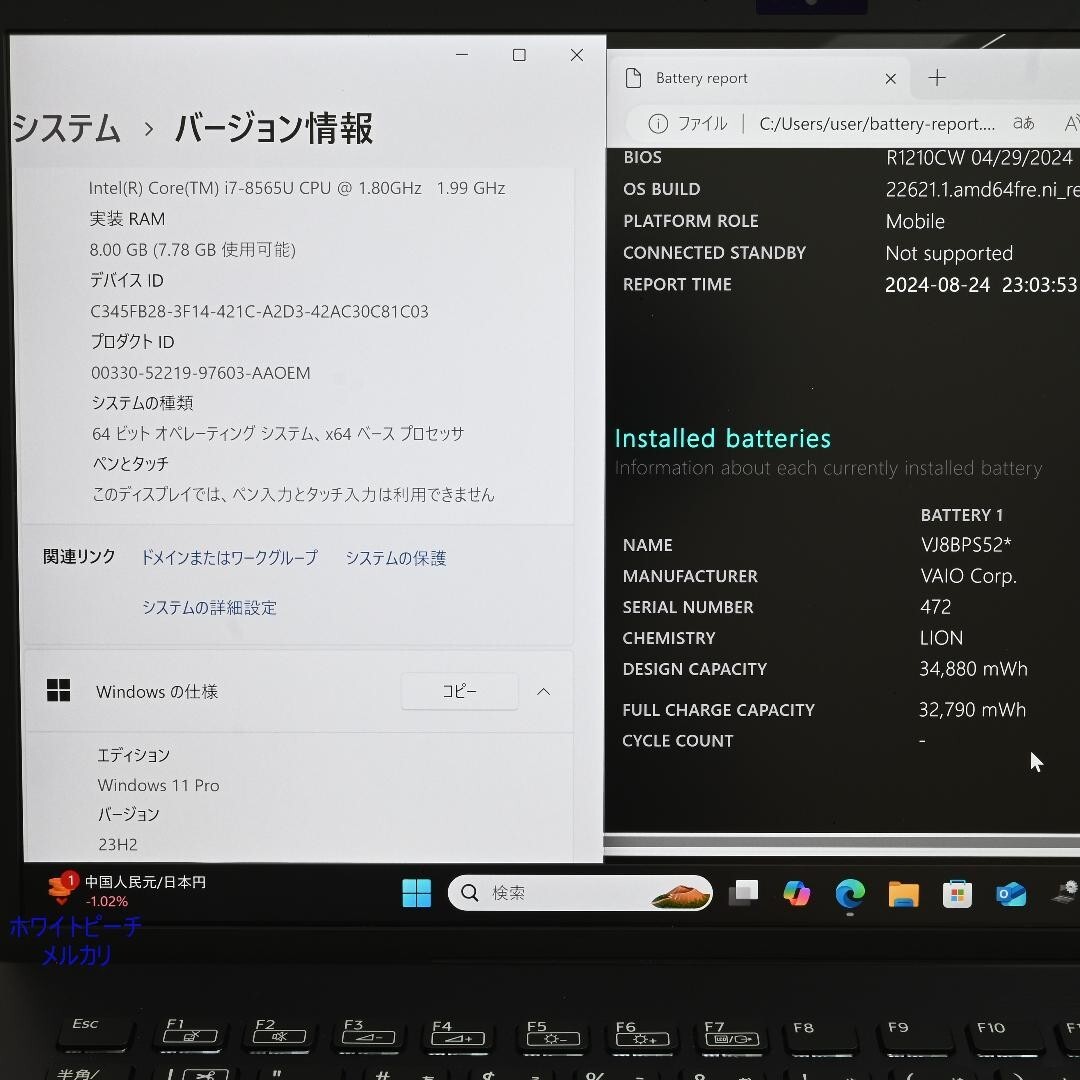Select the device ID C345FB28-3F14-421C-A2D3-42AC30C81C03
The width and height of the screenshot is (1080, 1080).
259,311
